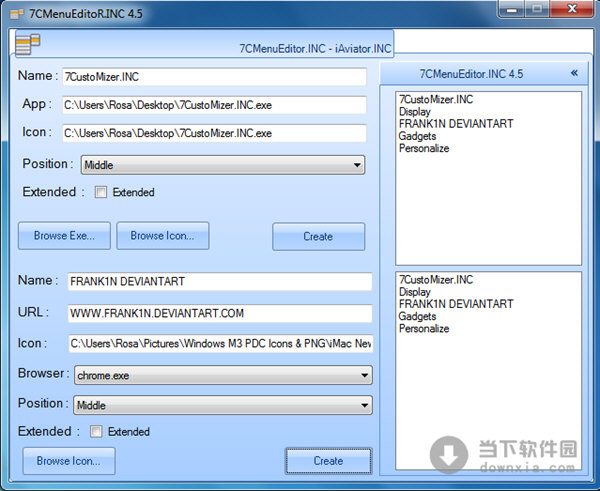This screenshot has width=600, height=491.
Task: Click the app section Icon path field
Action: pyautogui.click(x=214, y=133)
